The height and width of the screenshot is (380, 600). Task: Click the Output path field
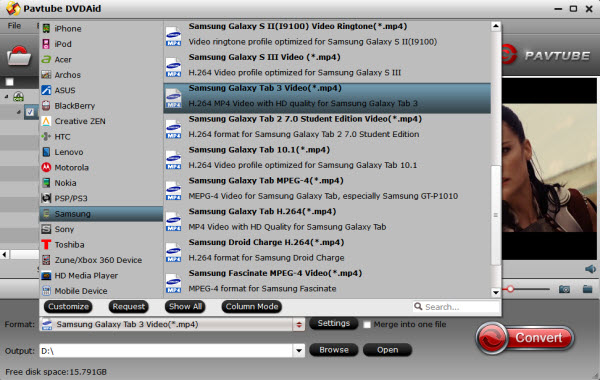click(166, 351)
